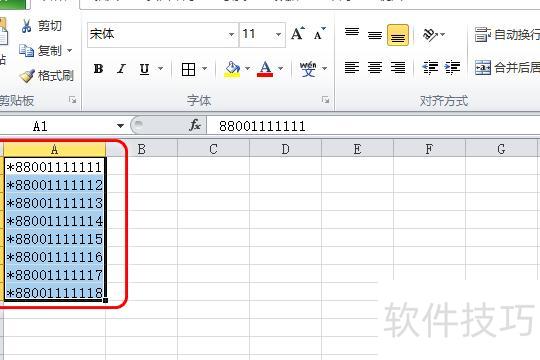540x360 pixels.
Task: Select Align Text Left icon
Action: point(352,68)
